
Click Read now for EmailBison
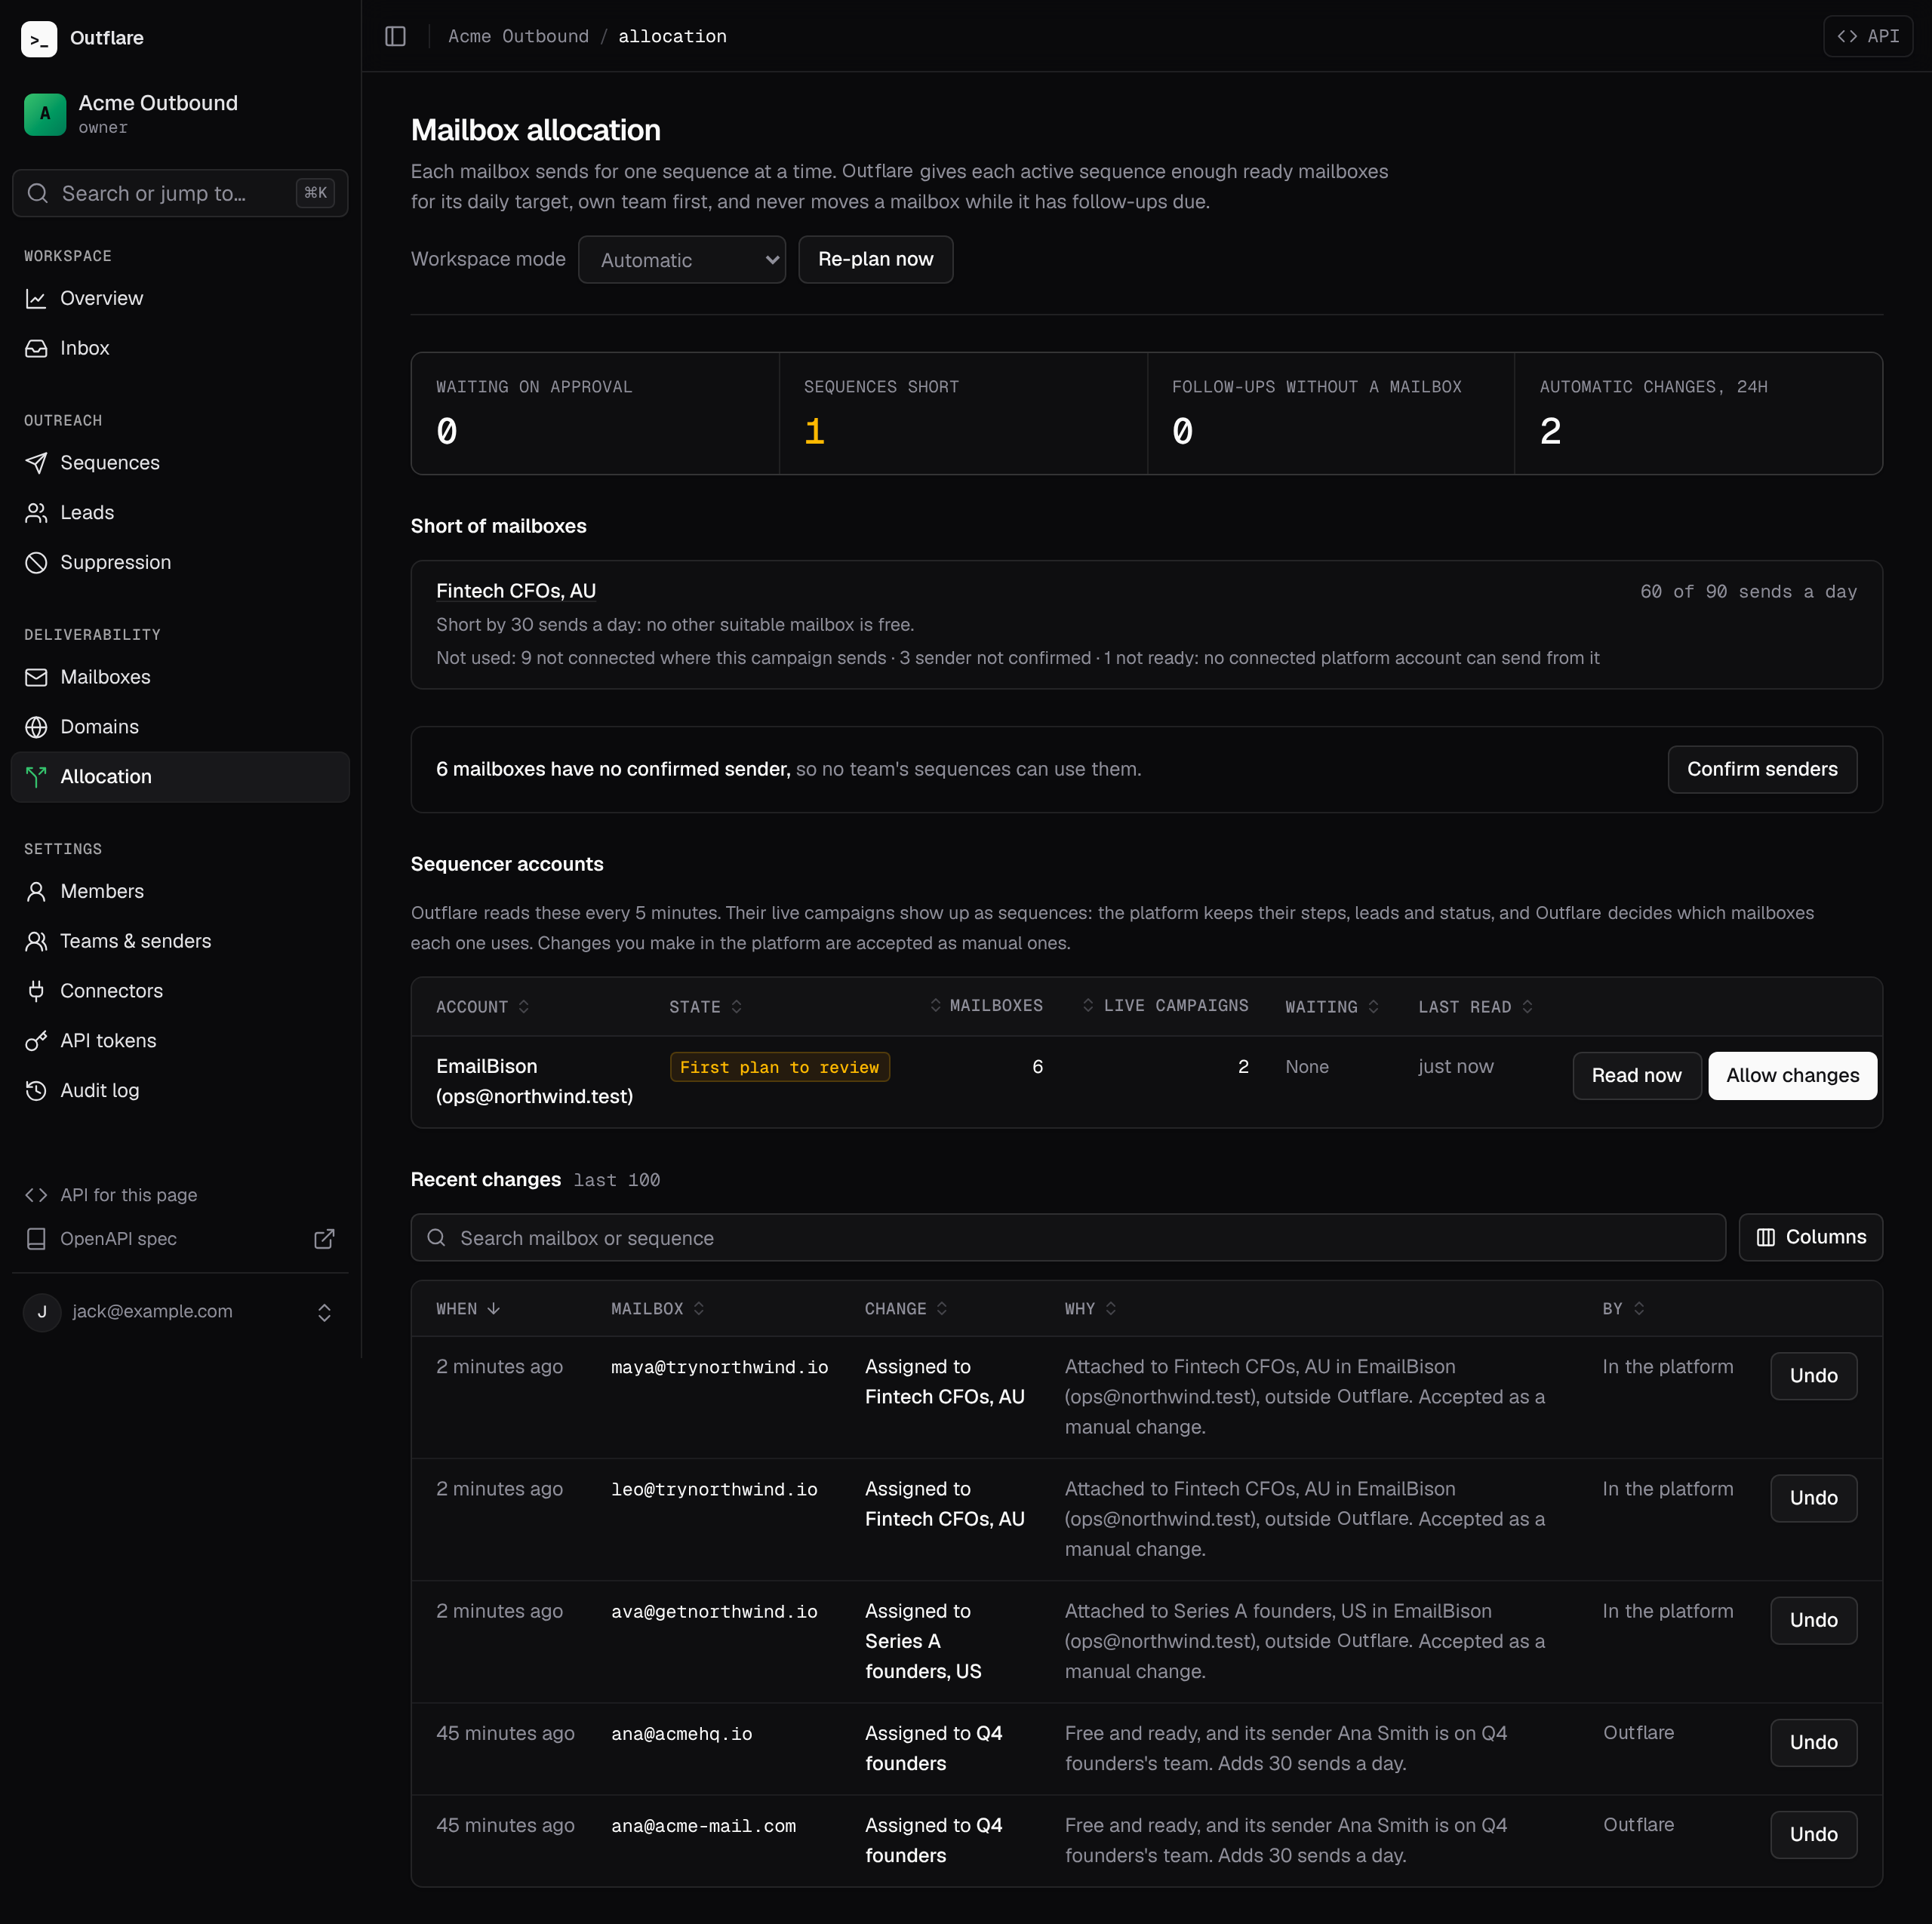[1636, 1076]
